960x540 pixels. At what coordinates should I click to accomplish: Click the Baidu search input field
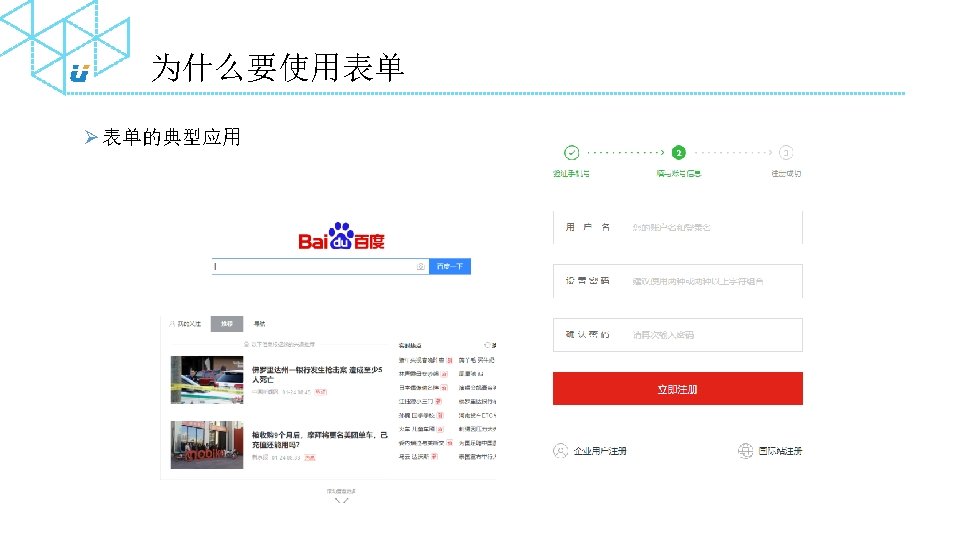320,266
